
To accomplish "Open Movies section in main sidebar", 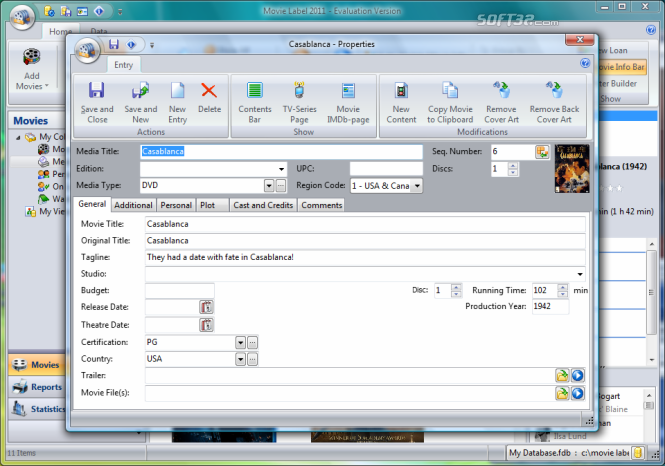I will tap(36, 365).
